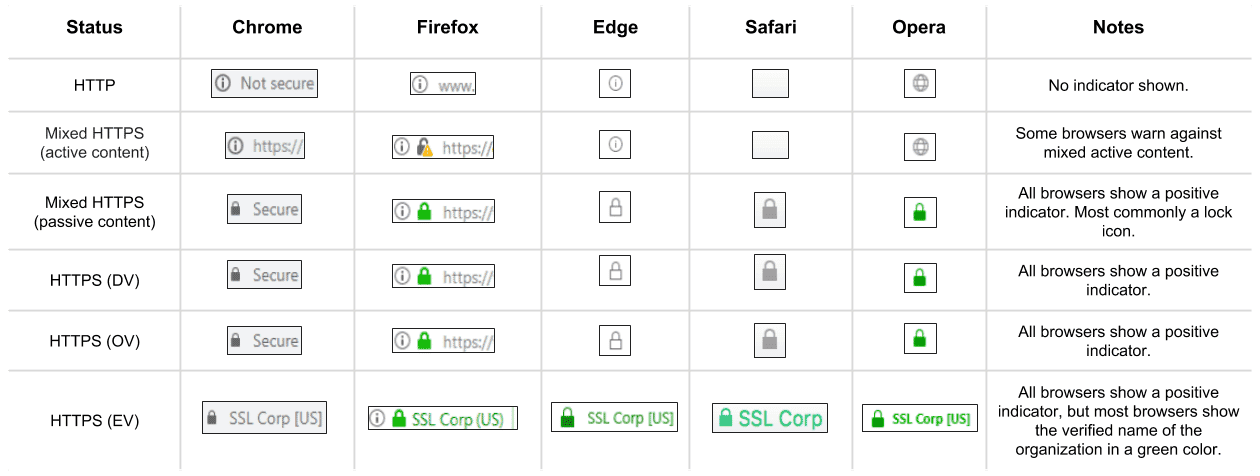Click the Mixed HTTPS (active content) label
Viewport: 1260px width, 476px height.
pos(95,143)
